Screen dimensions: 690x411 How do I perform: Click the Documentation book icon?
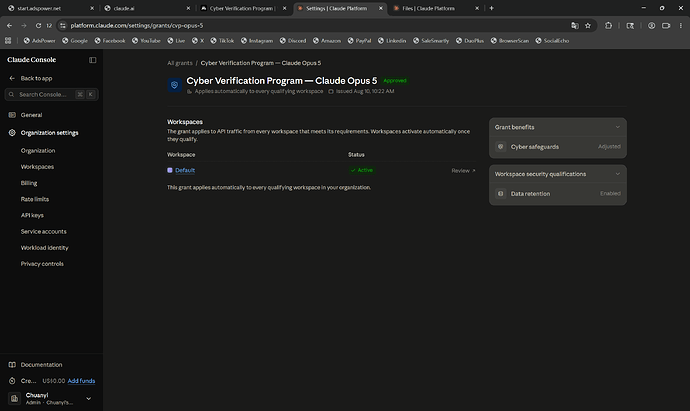12,365
